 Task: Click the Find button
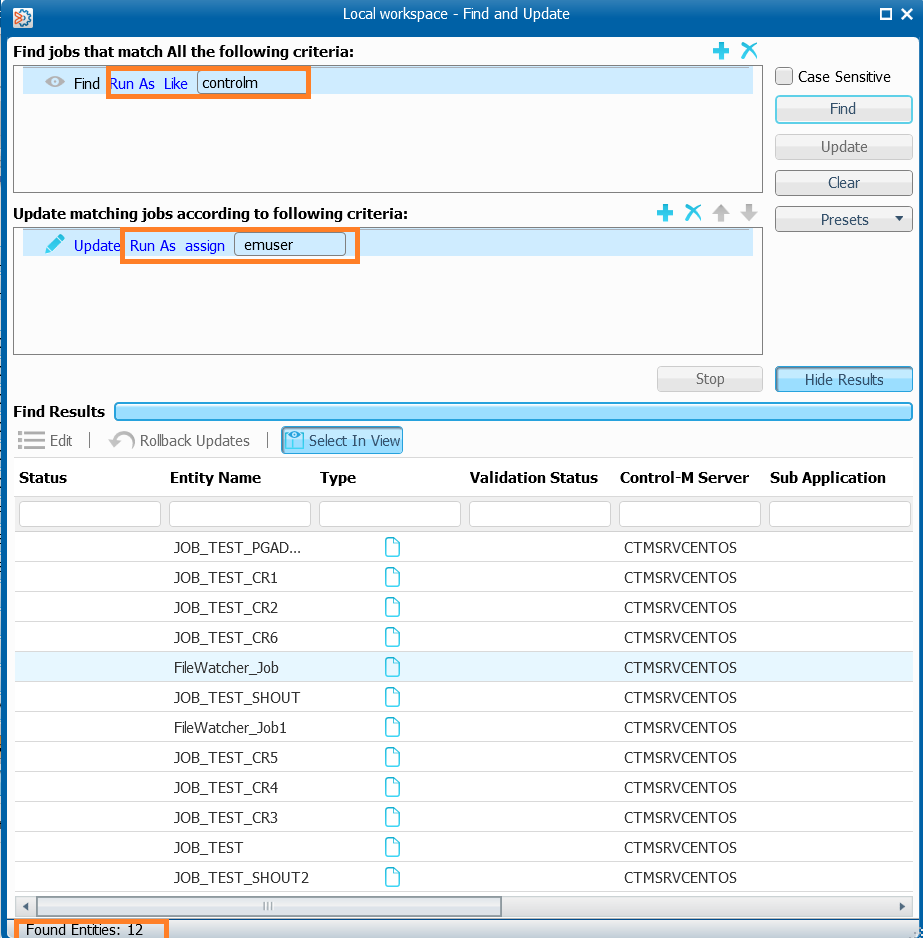pos(843,109)
